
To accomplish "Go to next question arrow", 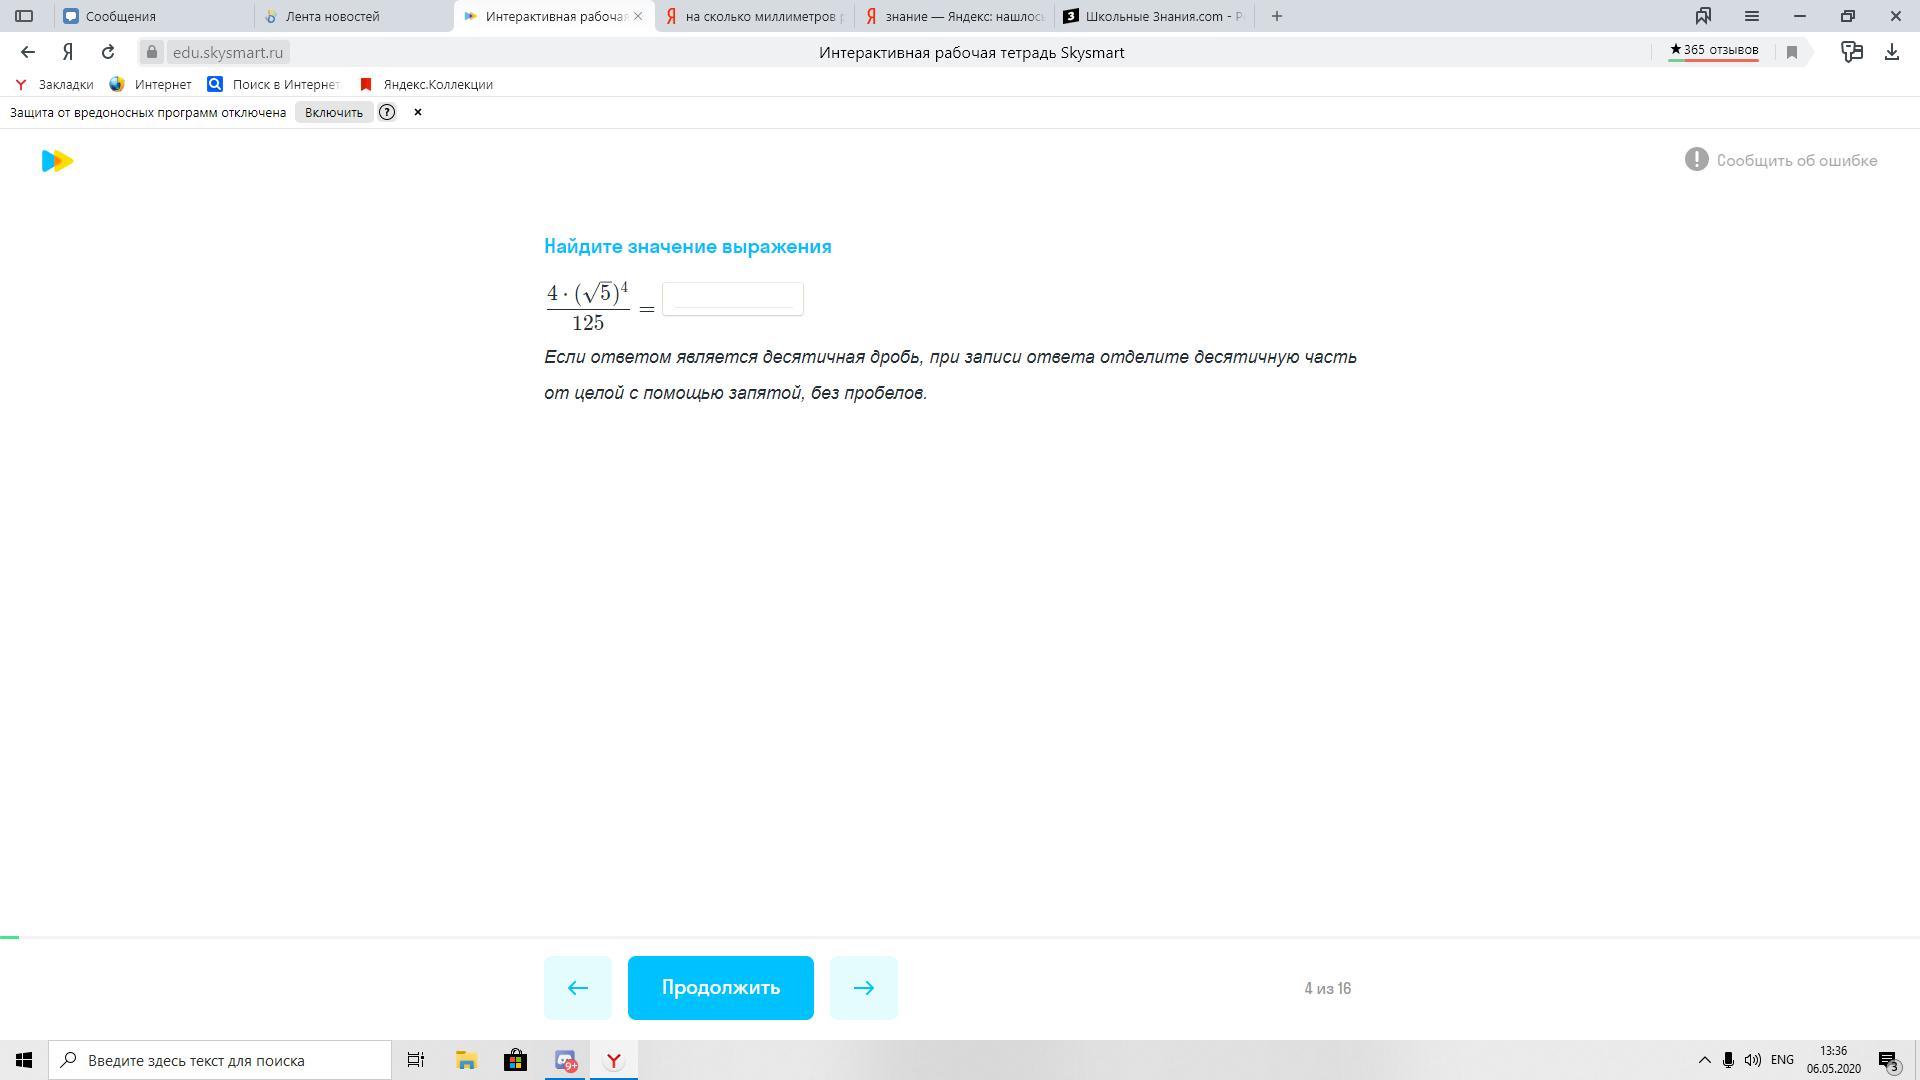I will click(x=863, y=988).
